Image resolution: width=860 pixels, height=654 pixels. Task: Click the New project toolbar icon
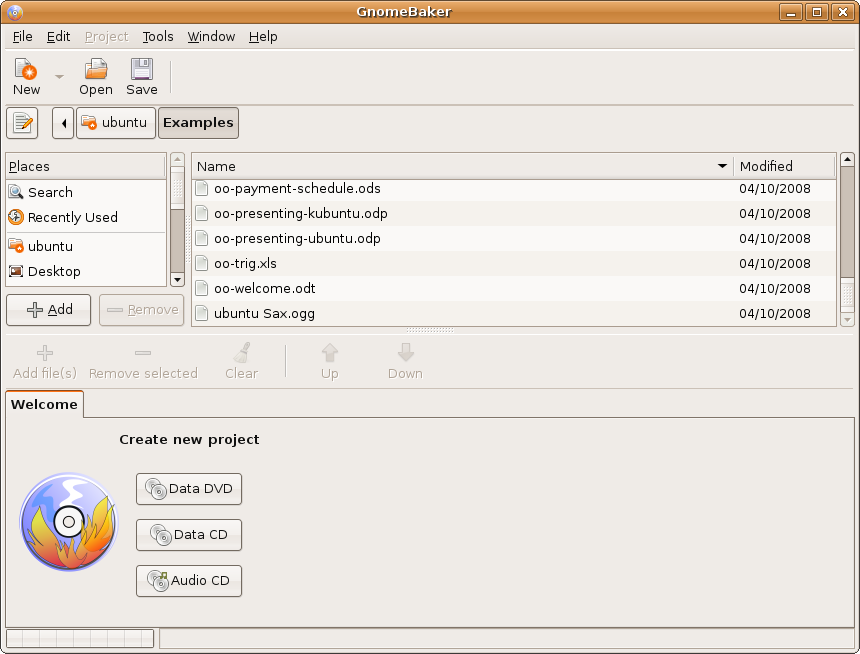26,76
